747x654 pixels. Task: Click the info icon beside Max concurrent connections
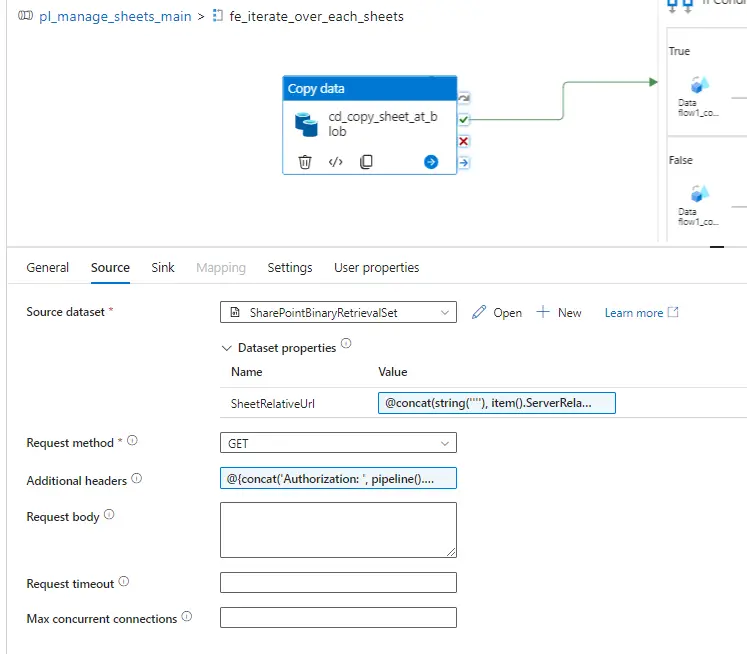click(x=187, y=617)
